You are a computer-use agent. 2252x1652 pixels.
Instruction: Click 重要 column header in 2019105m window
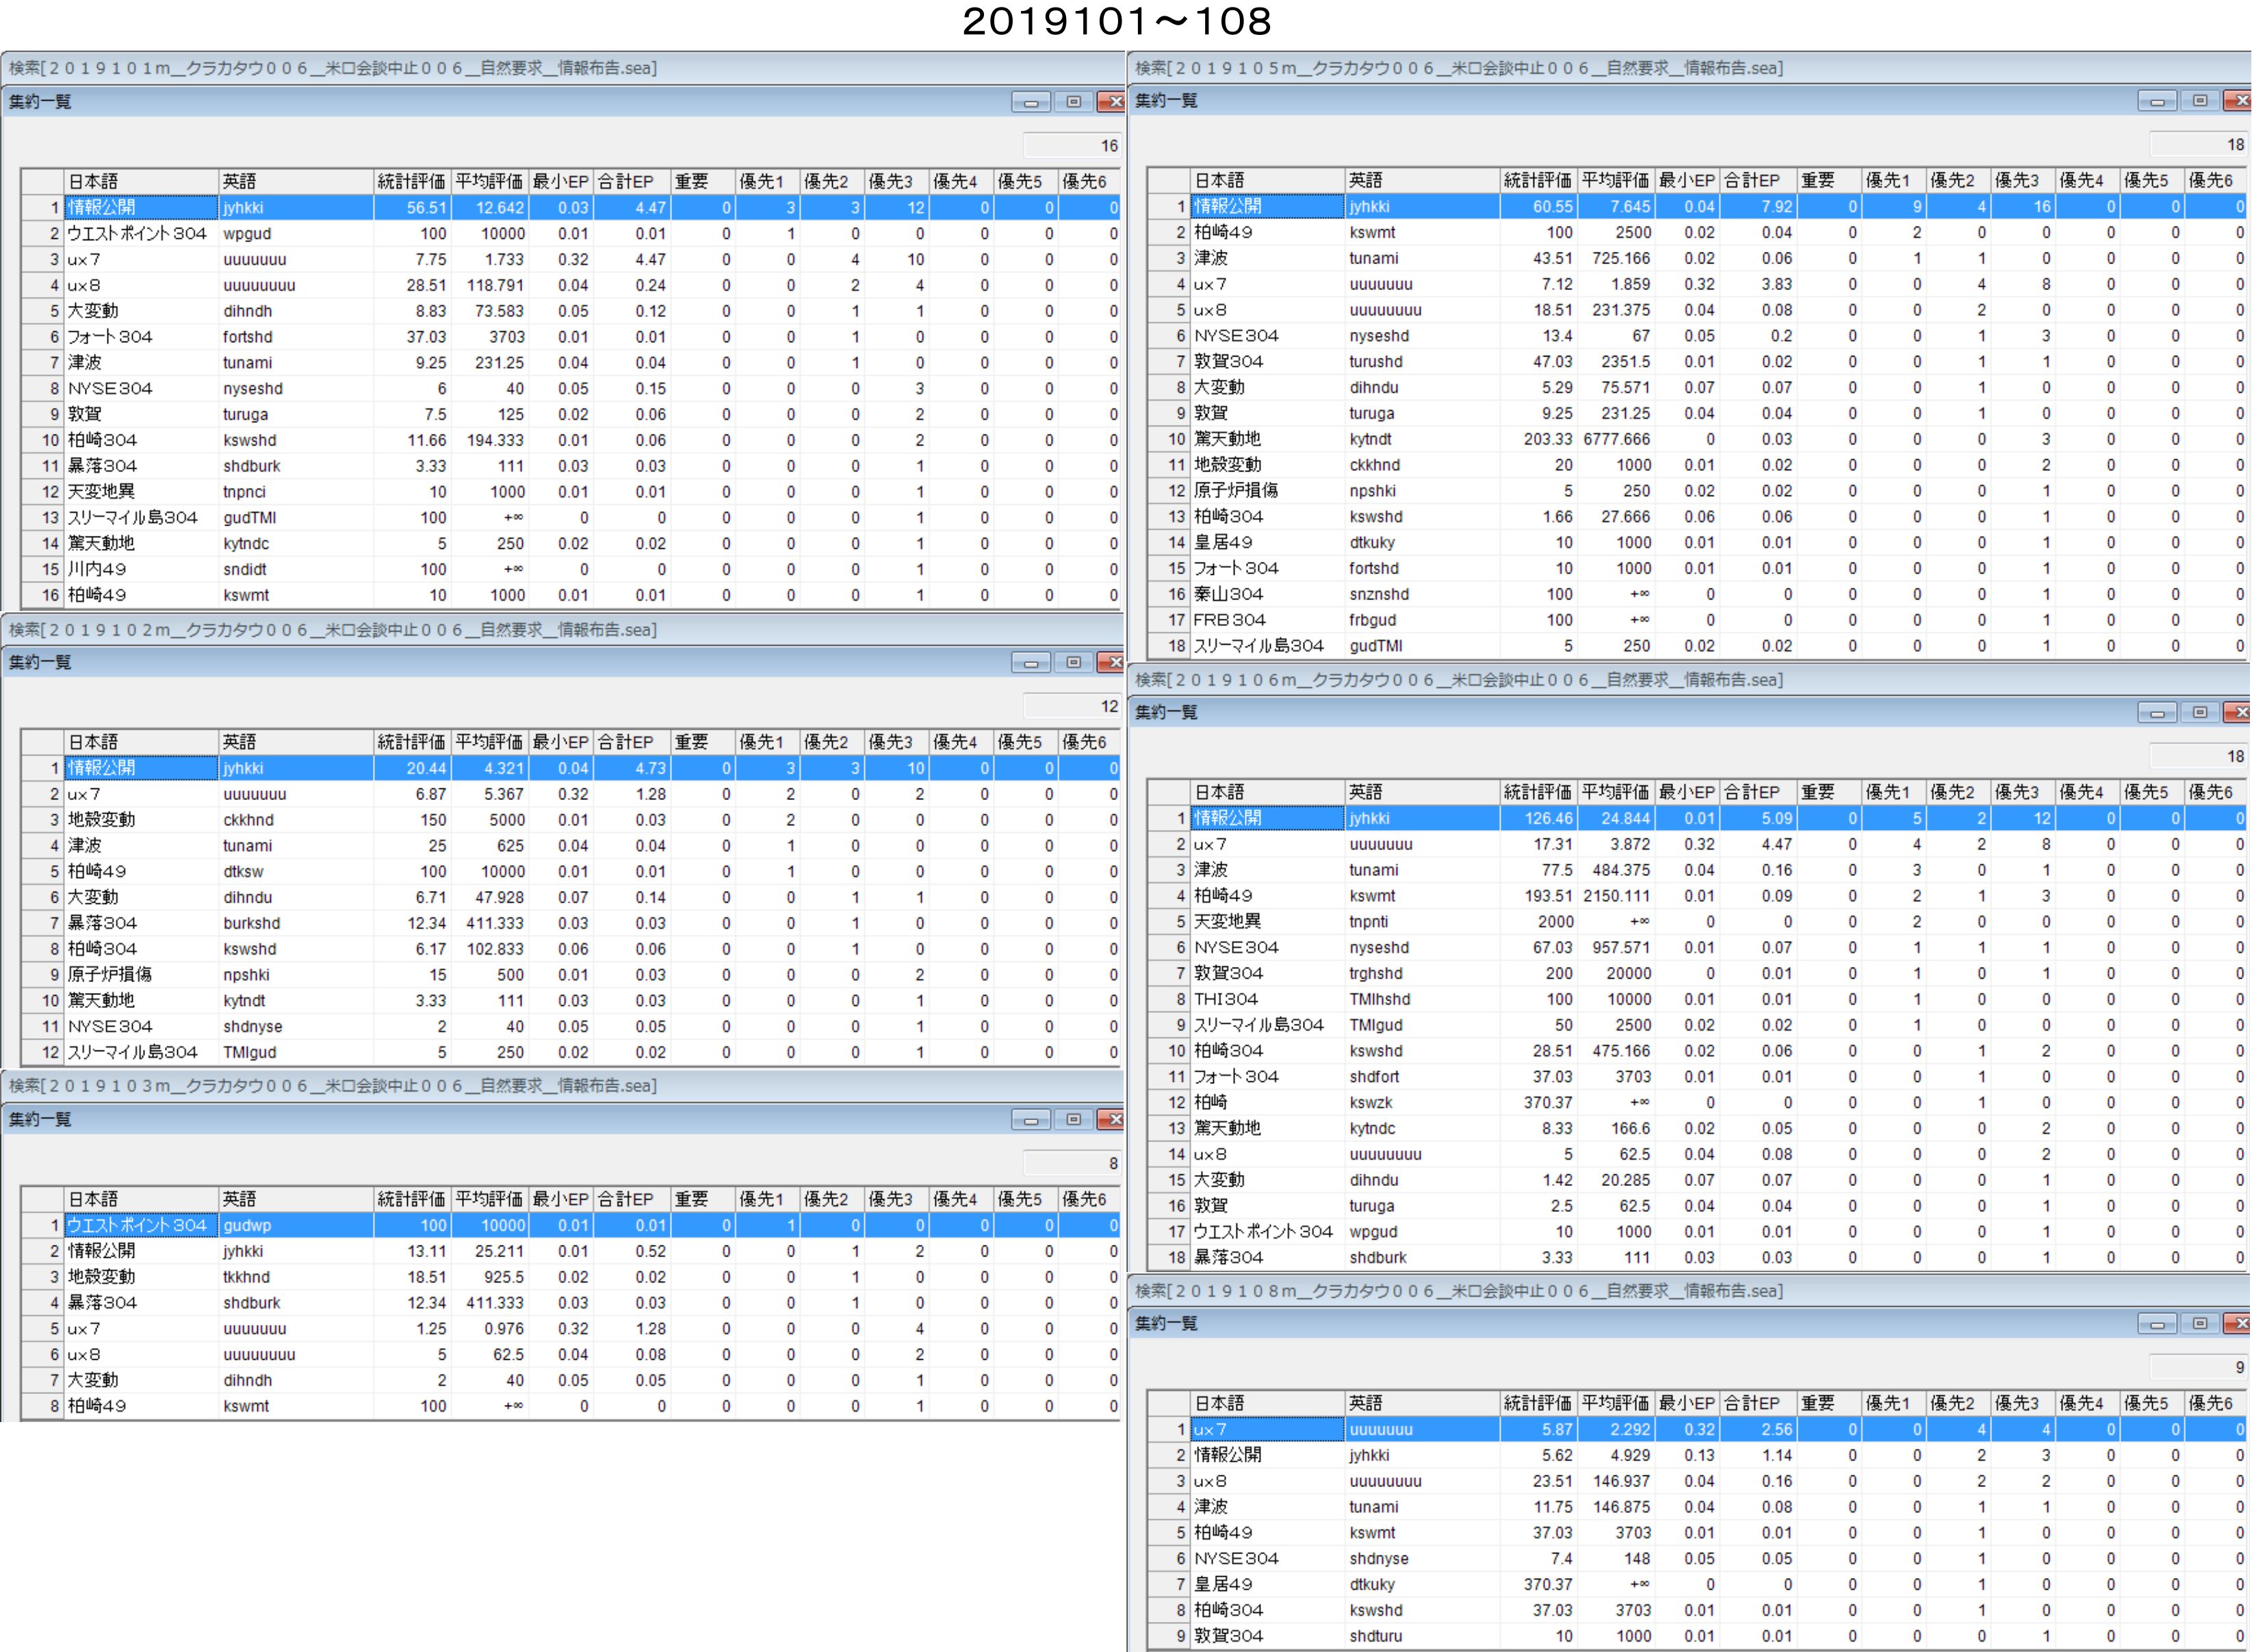pos(1829,180)
